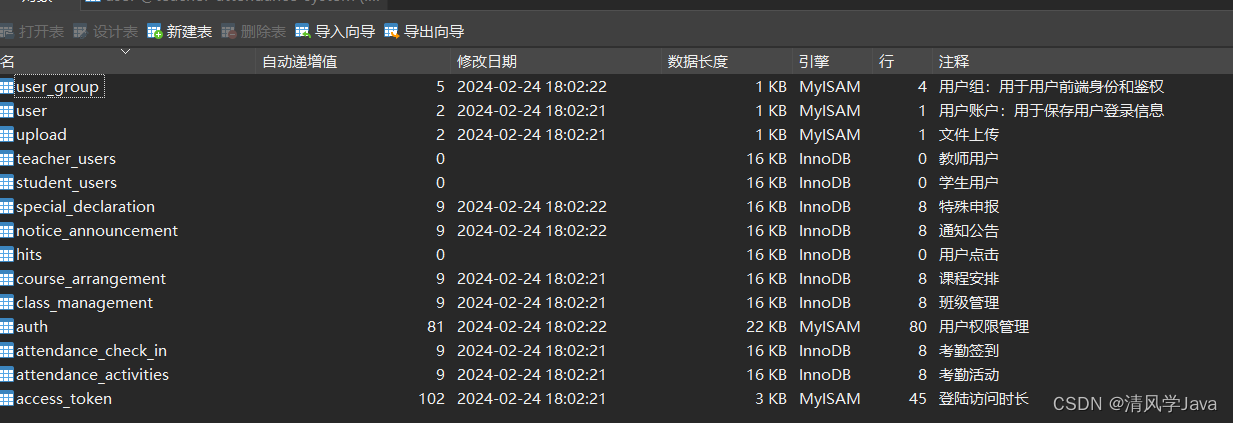Click the comment 用户权限管理
The image size is (1233, 423).
pyautogui.click(x=984, y=327)
